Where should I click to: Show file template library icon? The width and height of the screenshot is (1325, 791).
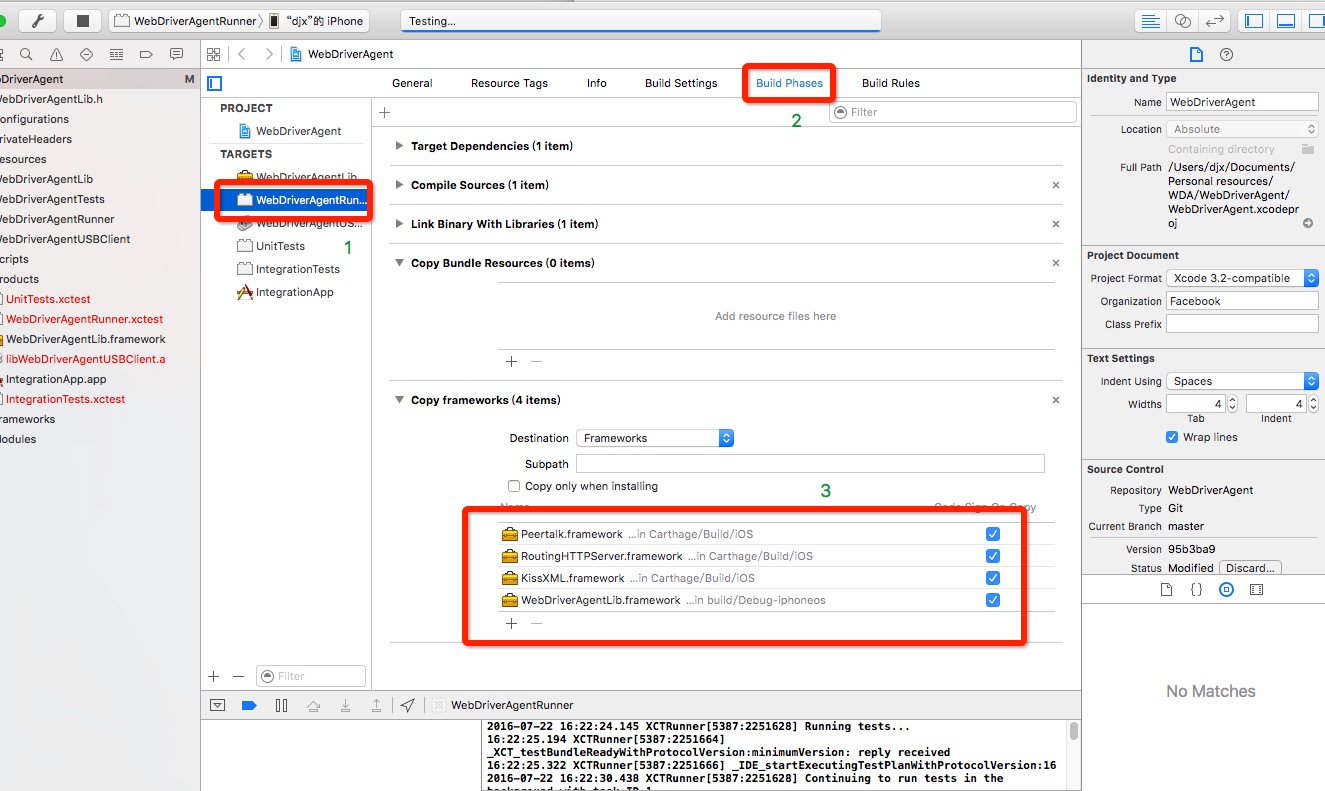pos(1166,590)
